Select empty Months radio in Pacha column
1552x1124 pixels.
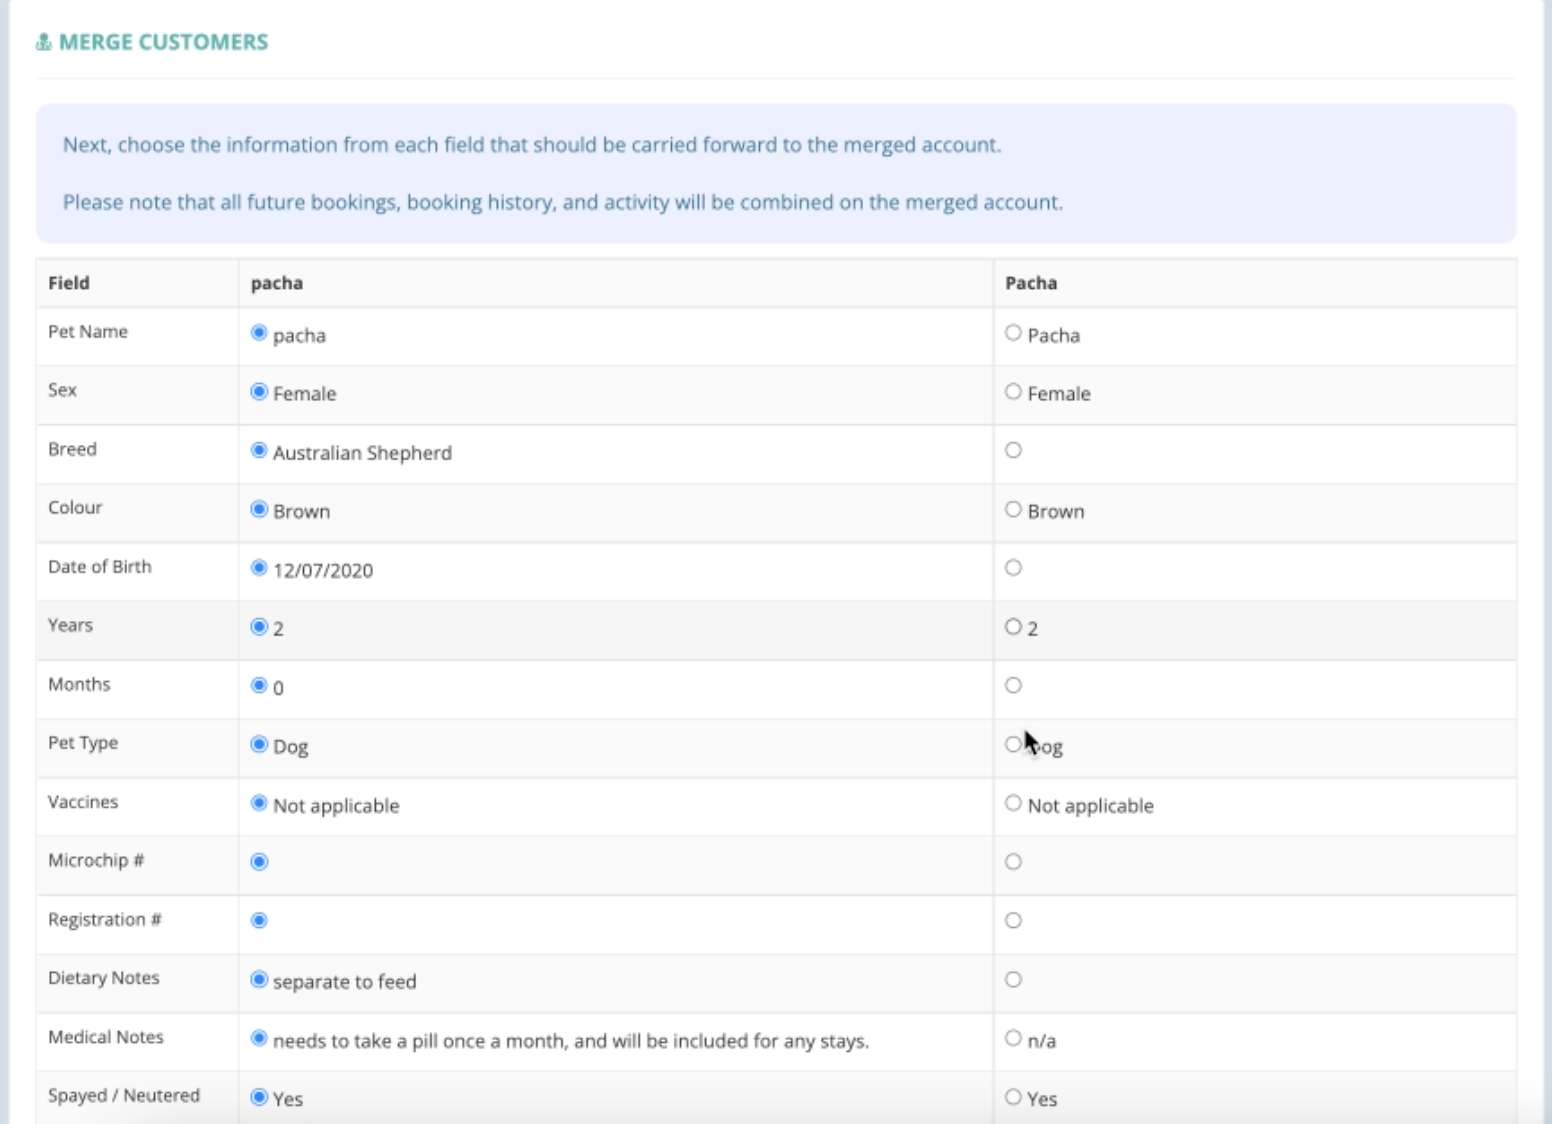coord(1013,685)
